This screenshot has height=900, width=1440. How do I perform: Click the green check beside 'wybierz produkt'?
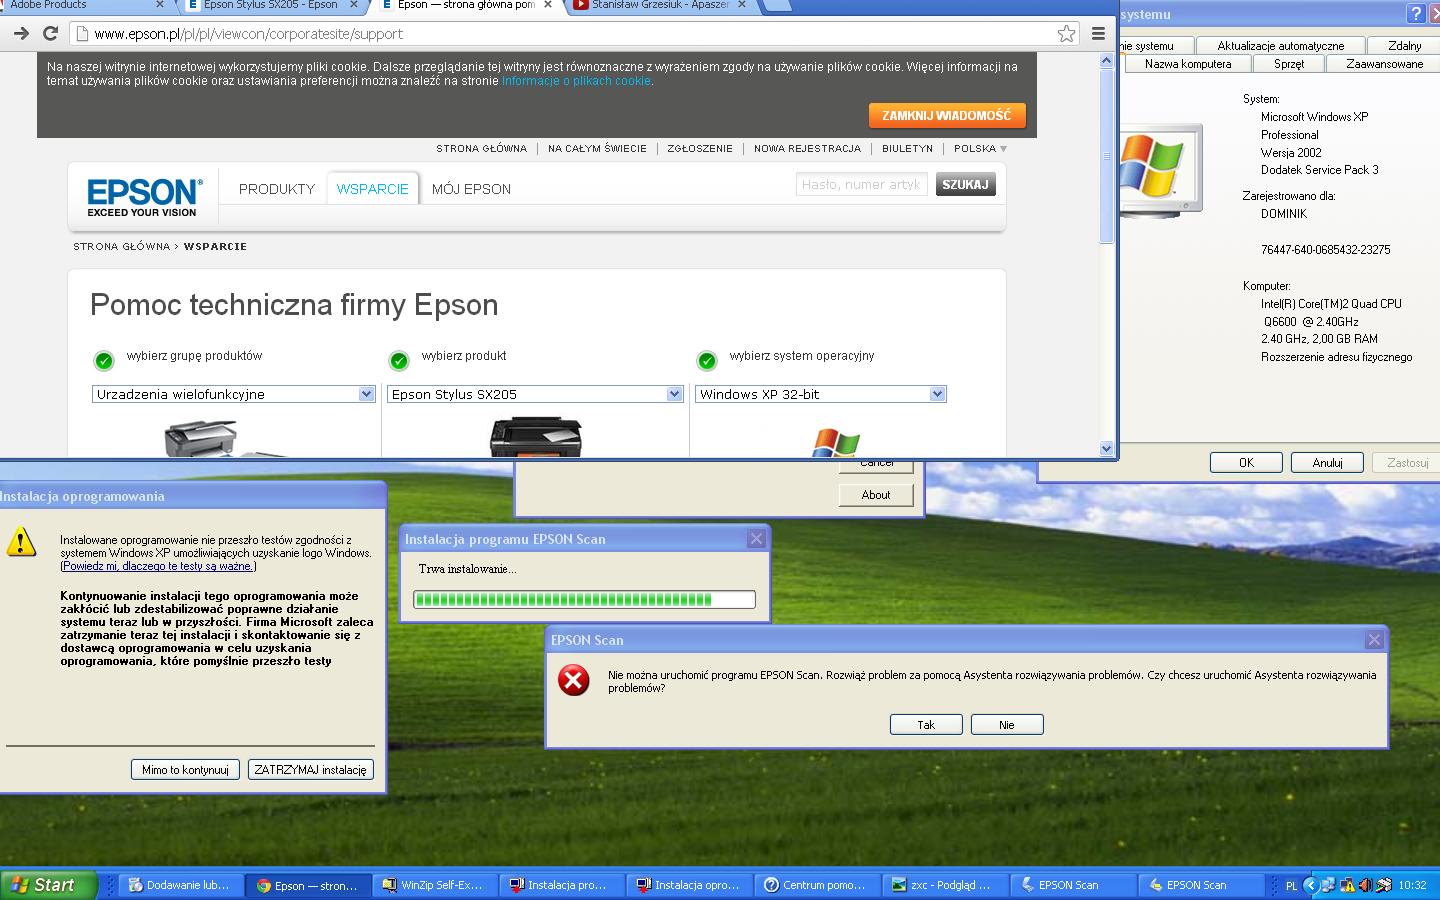tap(399, 361)
